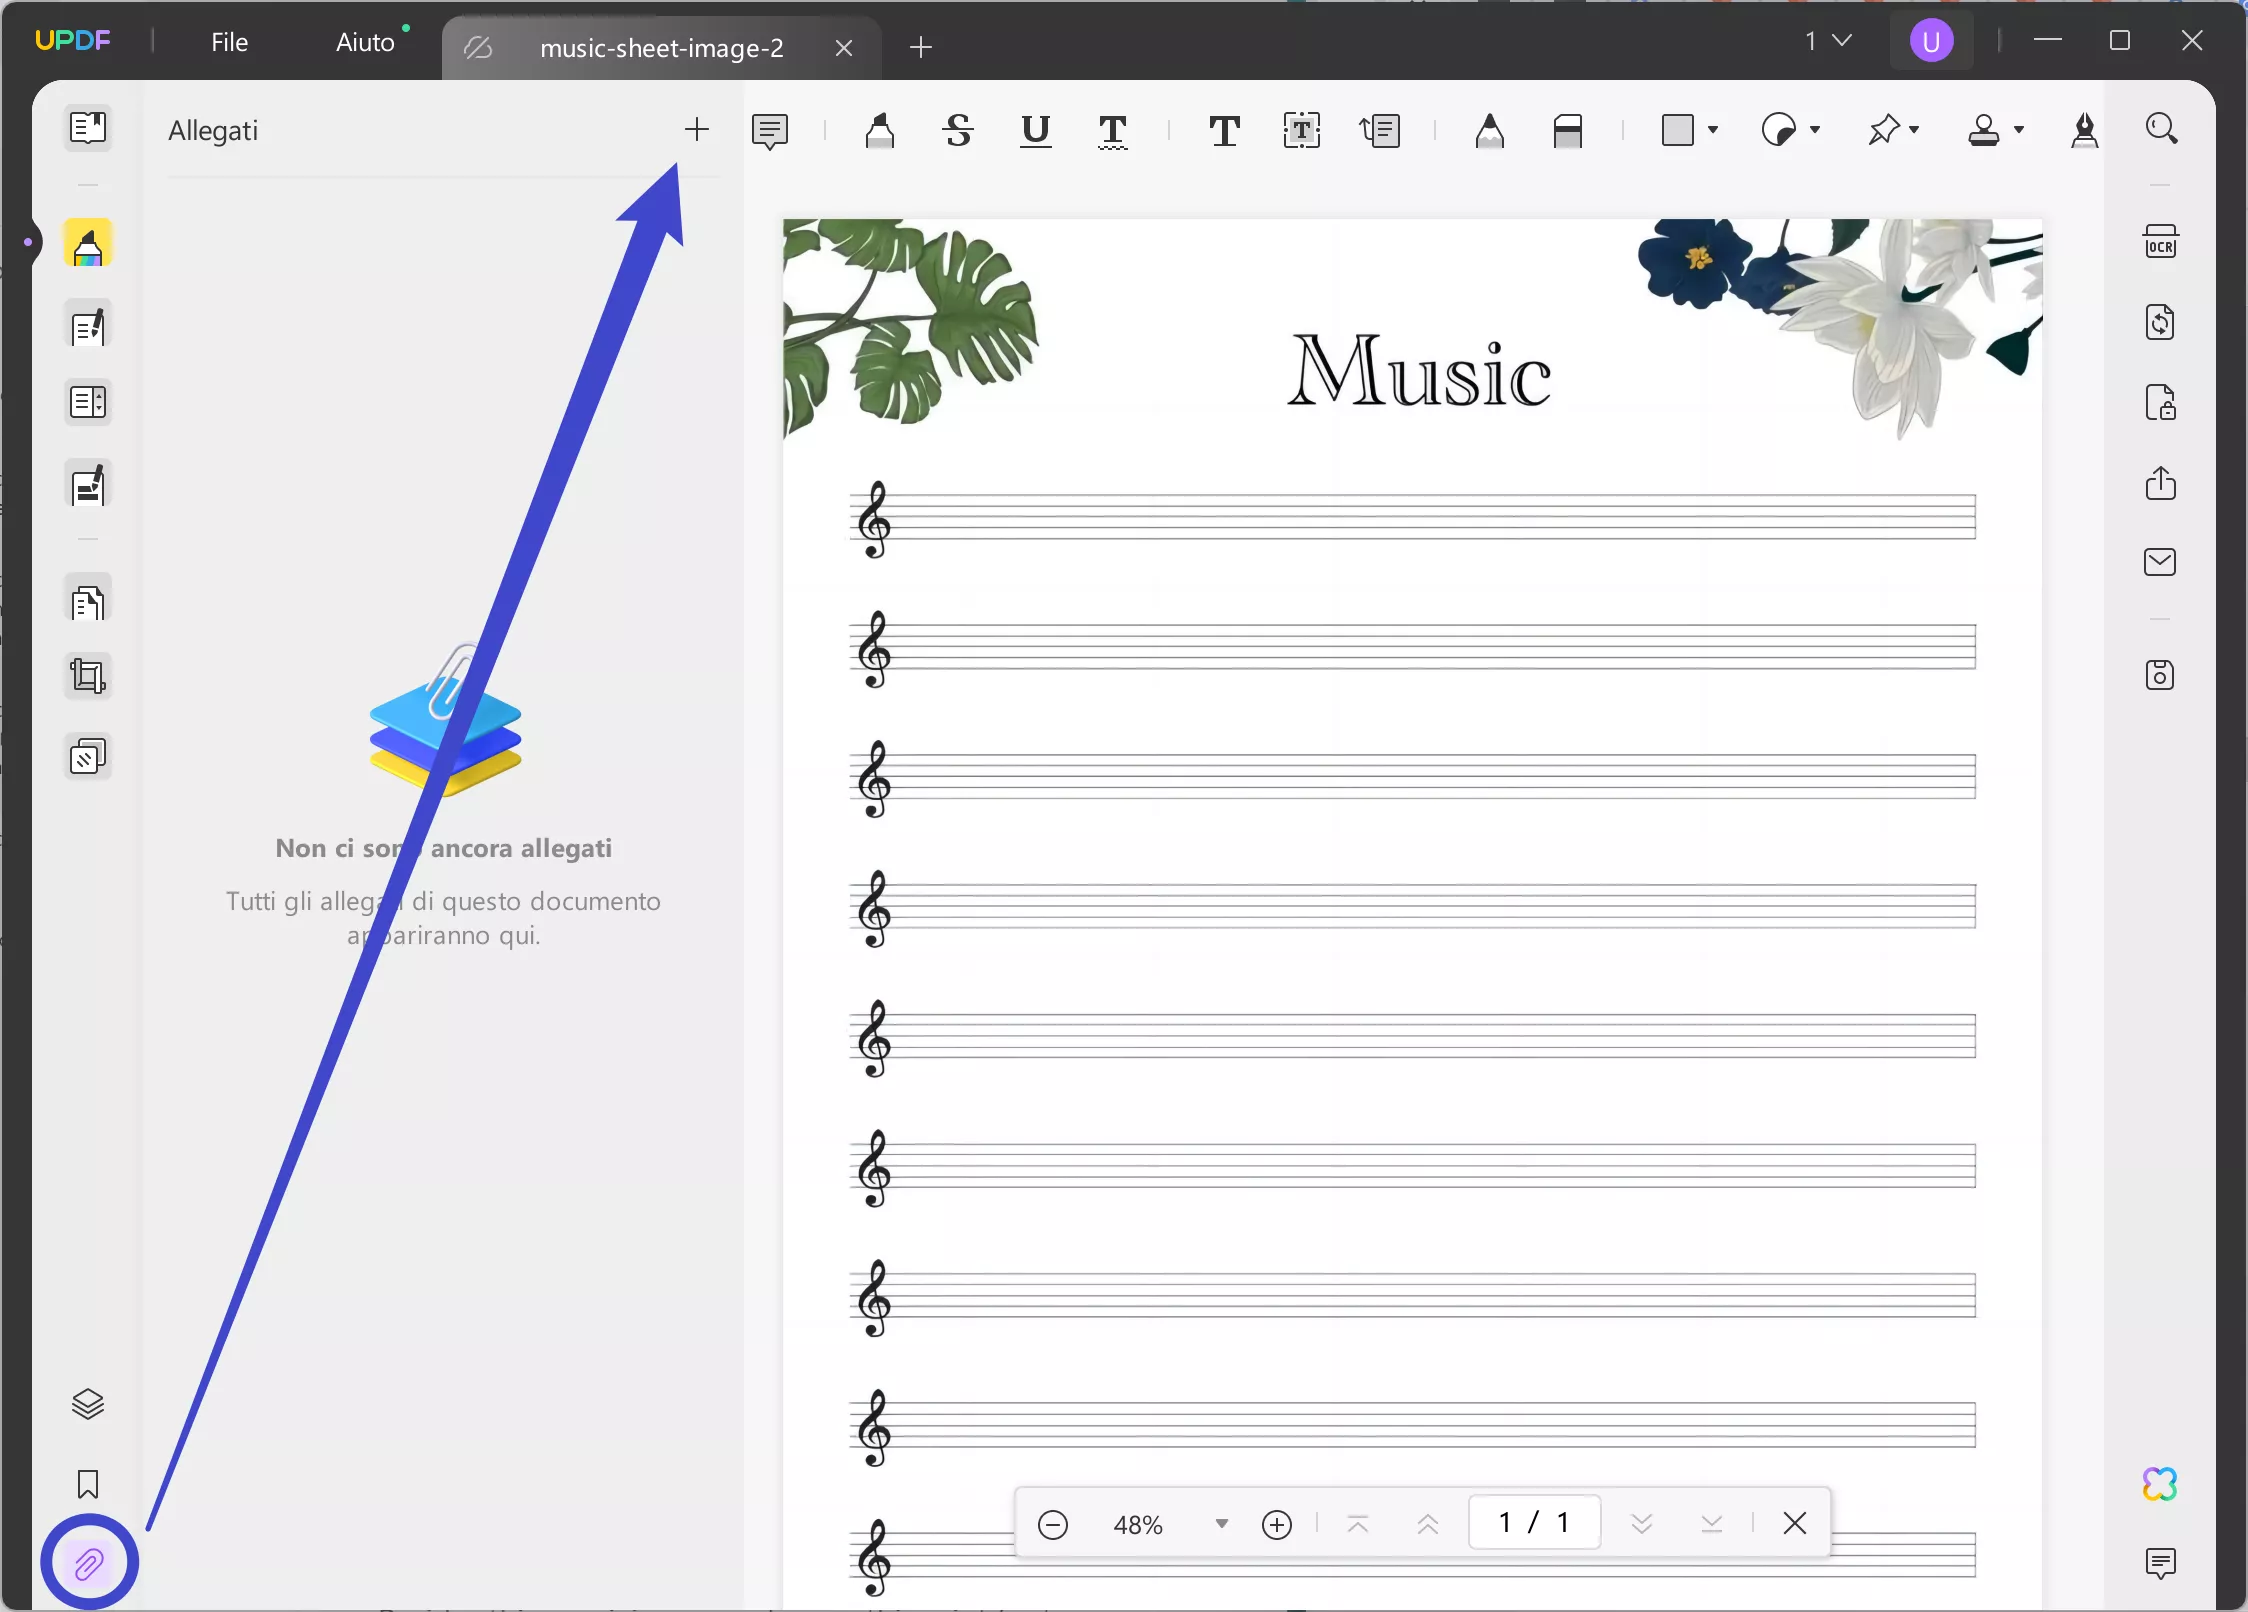Click the UPDF logo
This screenshot has height=1612, width=2248.
[73, 41]
